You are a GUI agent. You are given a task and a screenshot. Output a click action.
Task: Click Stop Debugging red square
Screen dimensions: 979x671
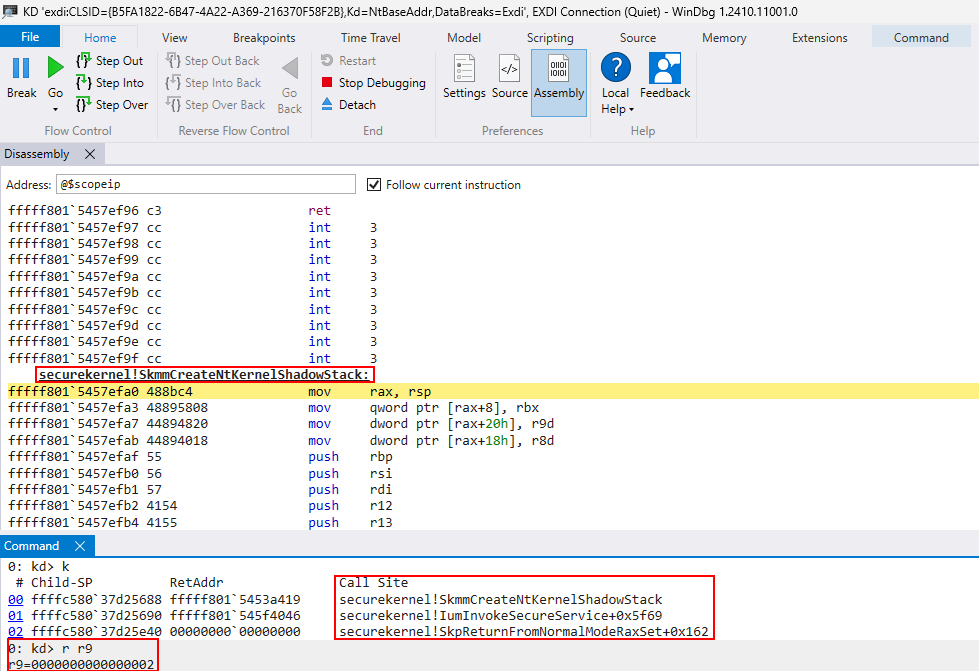click(327, 82)
